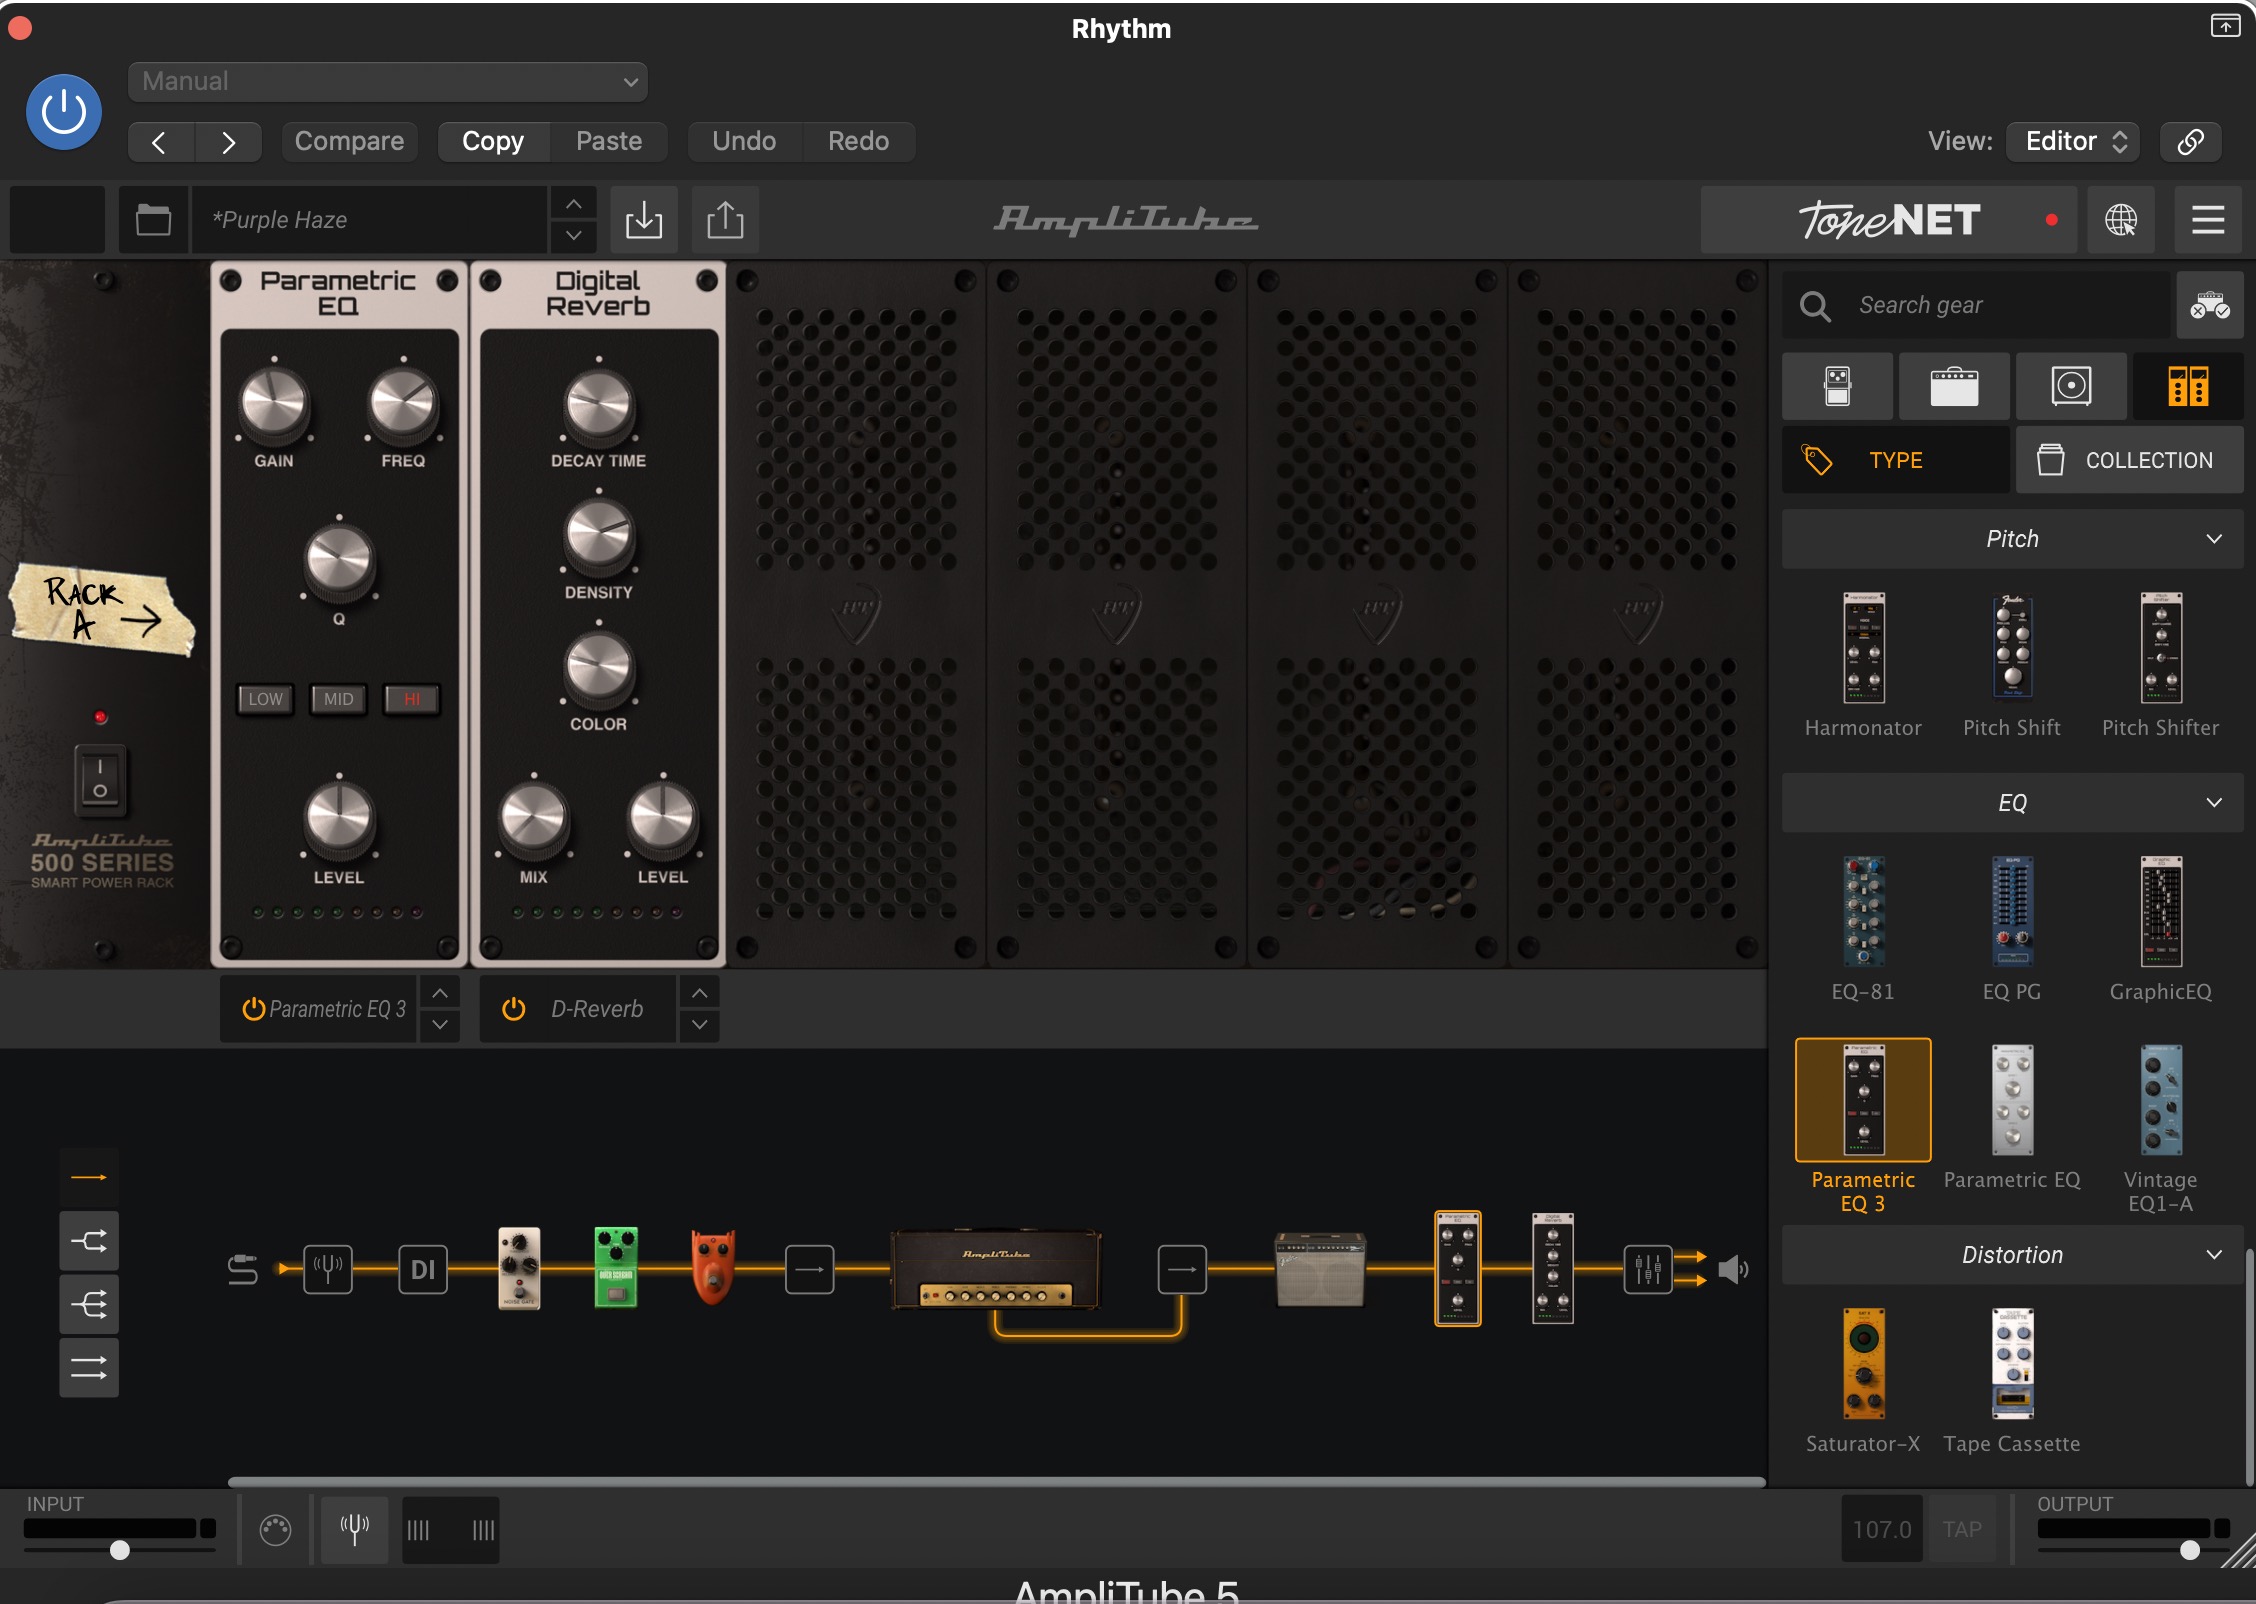Click the link chain icon

[x=2191, y=141]
